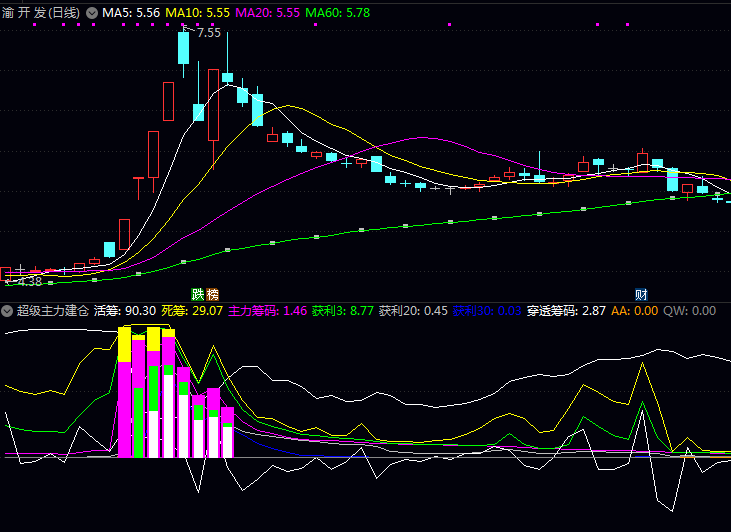The image size is (731, 532).
Task: Click the green 跌 event marker icon
Action: coord(198,294)
